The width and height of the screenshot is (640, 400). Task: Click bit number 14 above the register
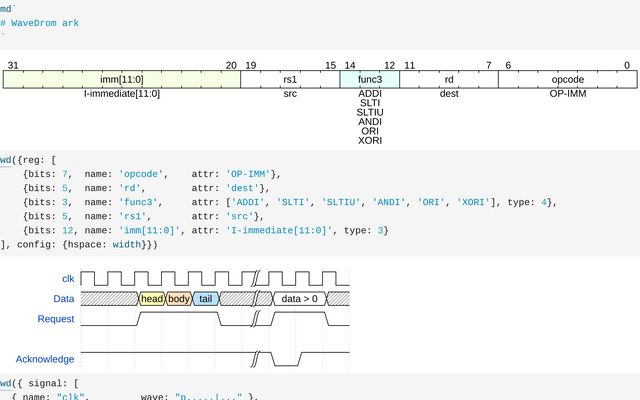coord(350,65)
